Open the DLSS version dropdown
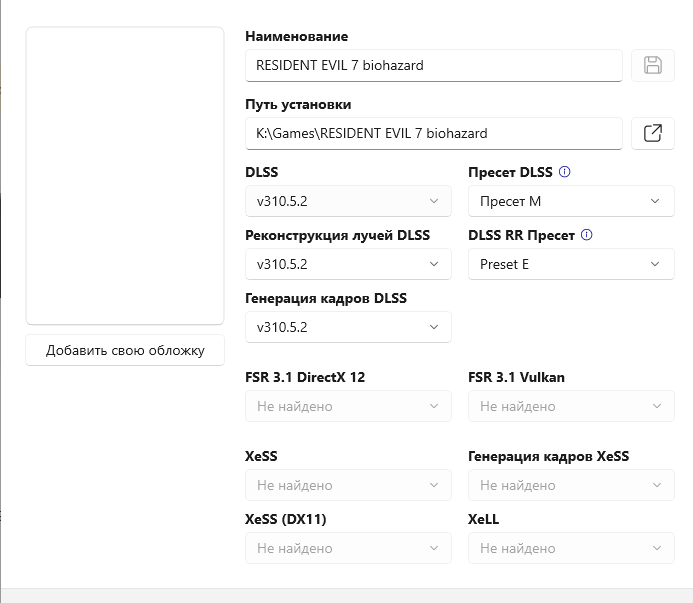The image size is (693, 603). (347, 201)
